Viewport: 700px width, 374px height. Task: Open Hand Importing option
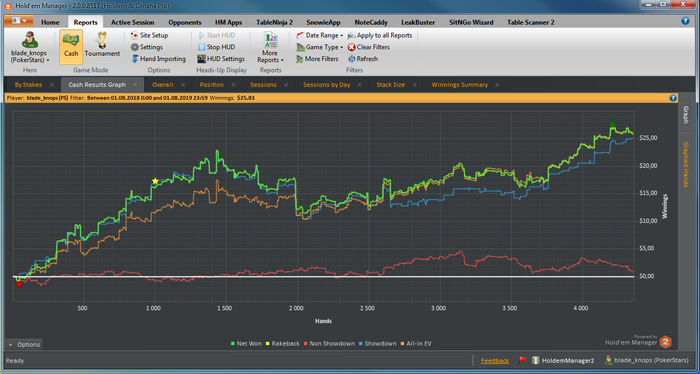[x=158, y=59]
